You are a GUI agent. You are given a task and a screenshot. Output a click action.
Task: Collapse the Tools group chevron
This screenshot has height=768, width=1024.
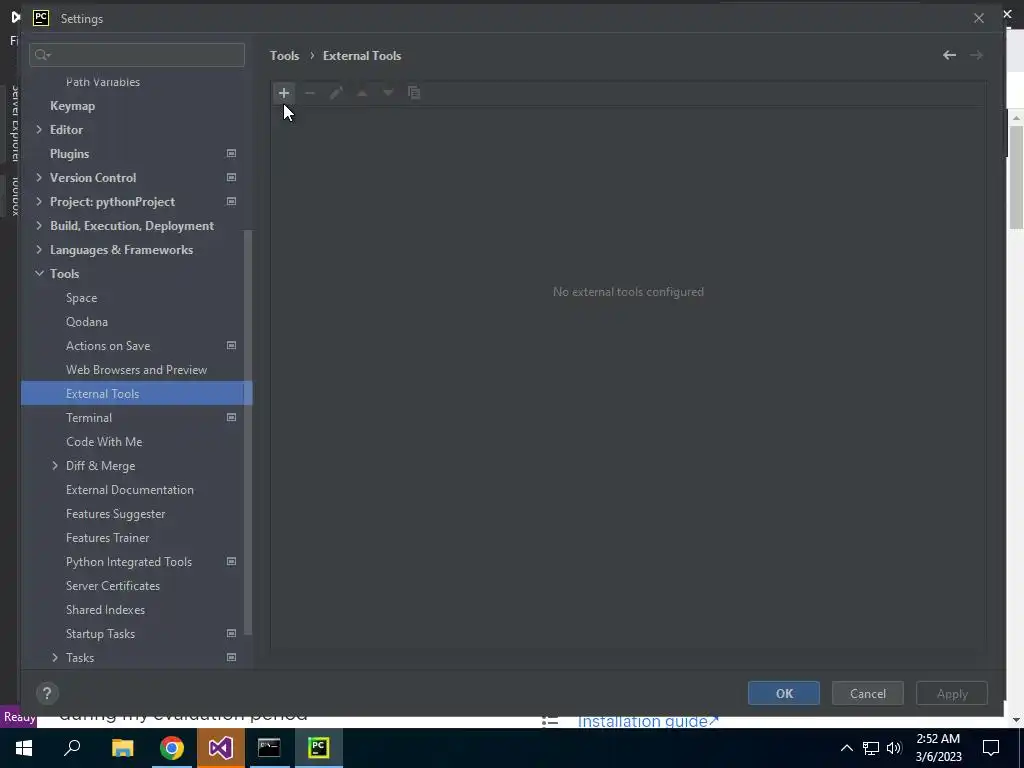[39, 274]
